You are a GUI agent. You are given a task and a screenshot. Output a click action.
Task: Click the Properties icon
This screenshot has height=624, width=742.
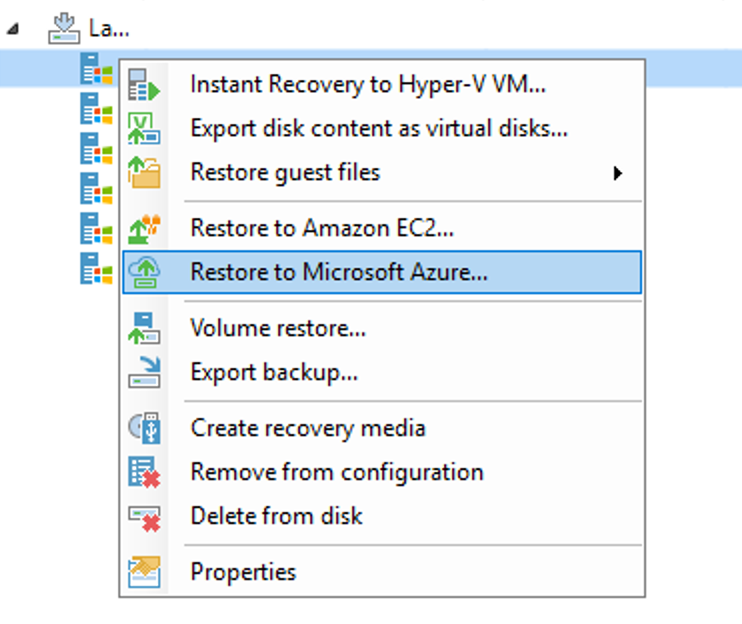(x=145, y=572)
